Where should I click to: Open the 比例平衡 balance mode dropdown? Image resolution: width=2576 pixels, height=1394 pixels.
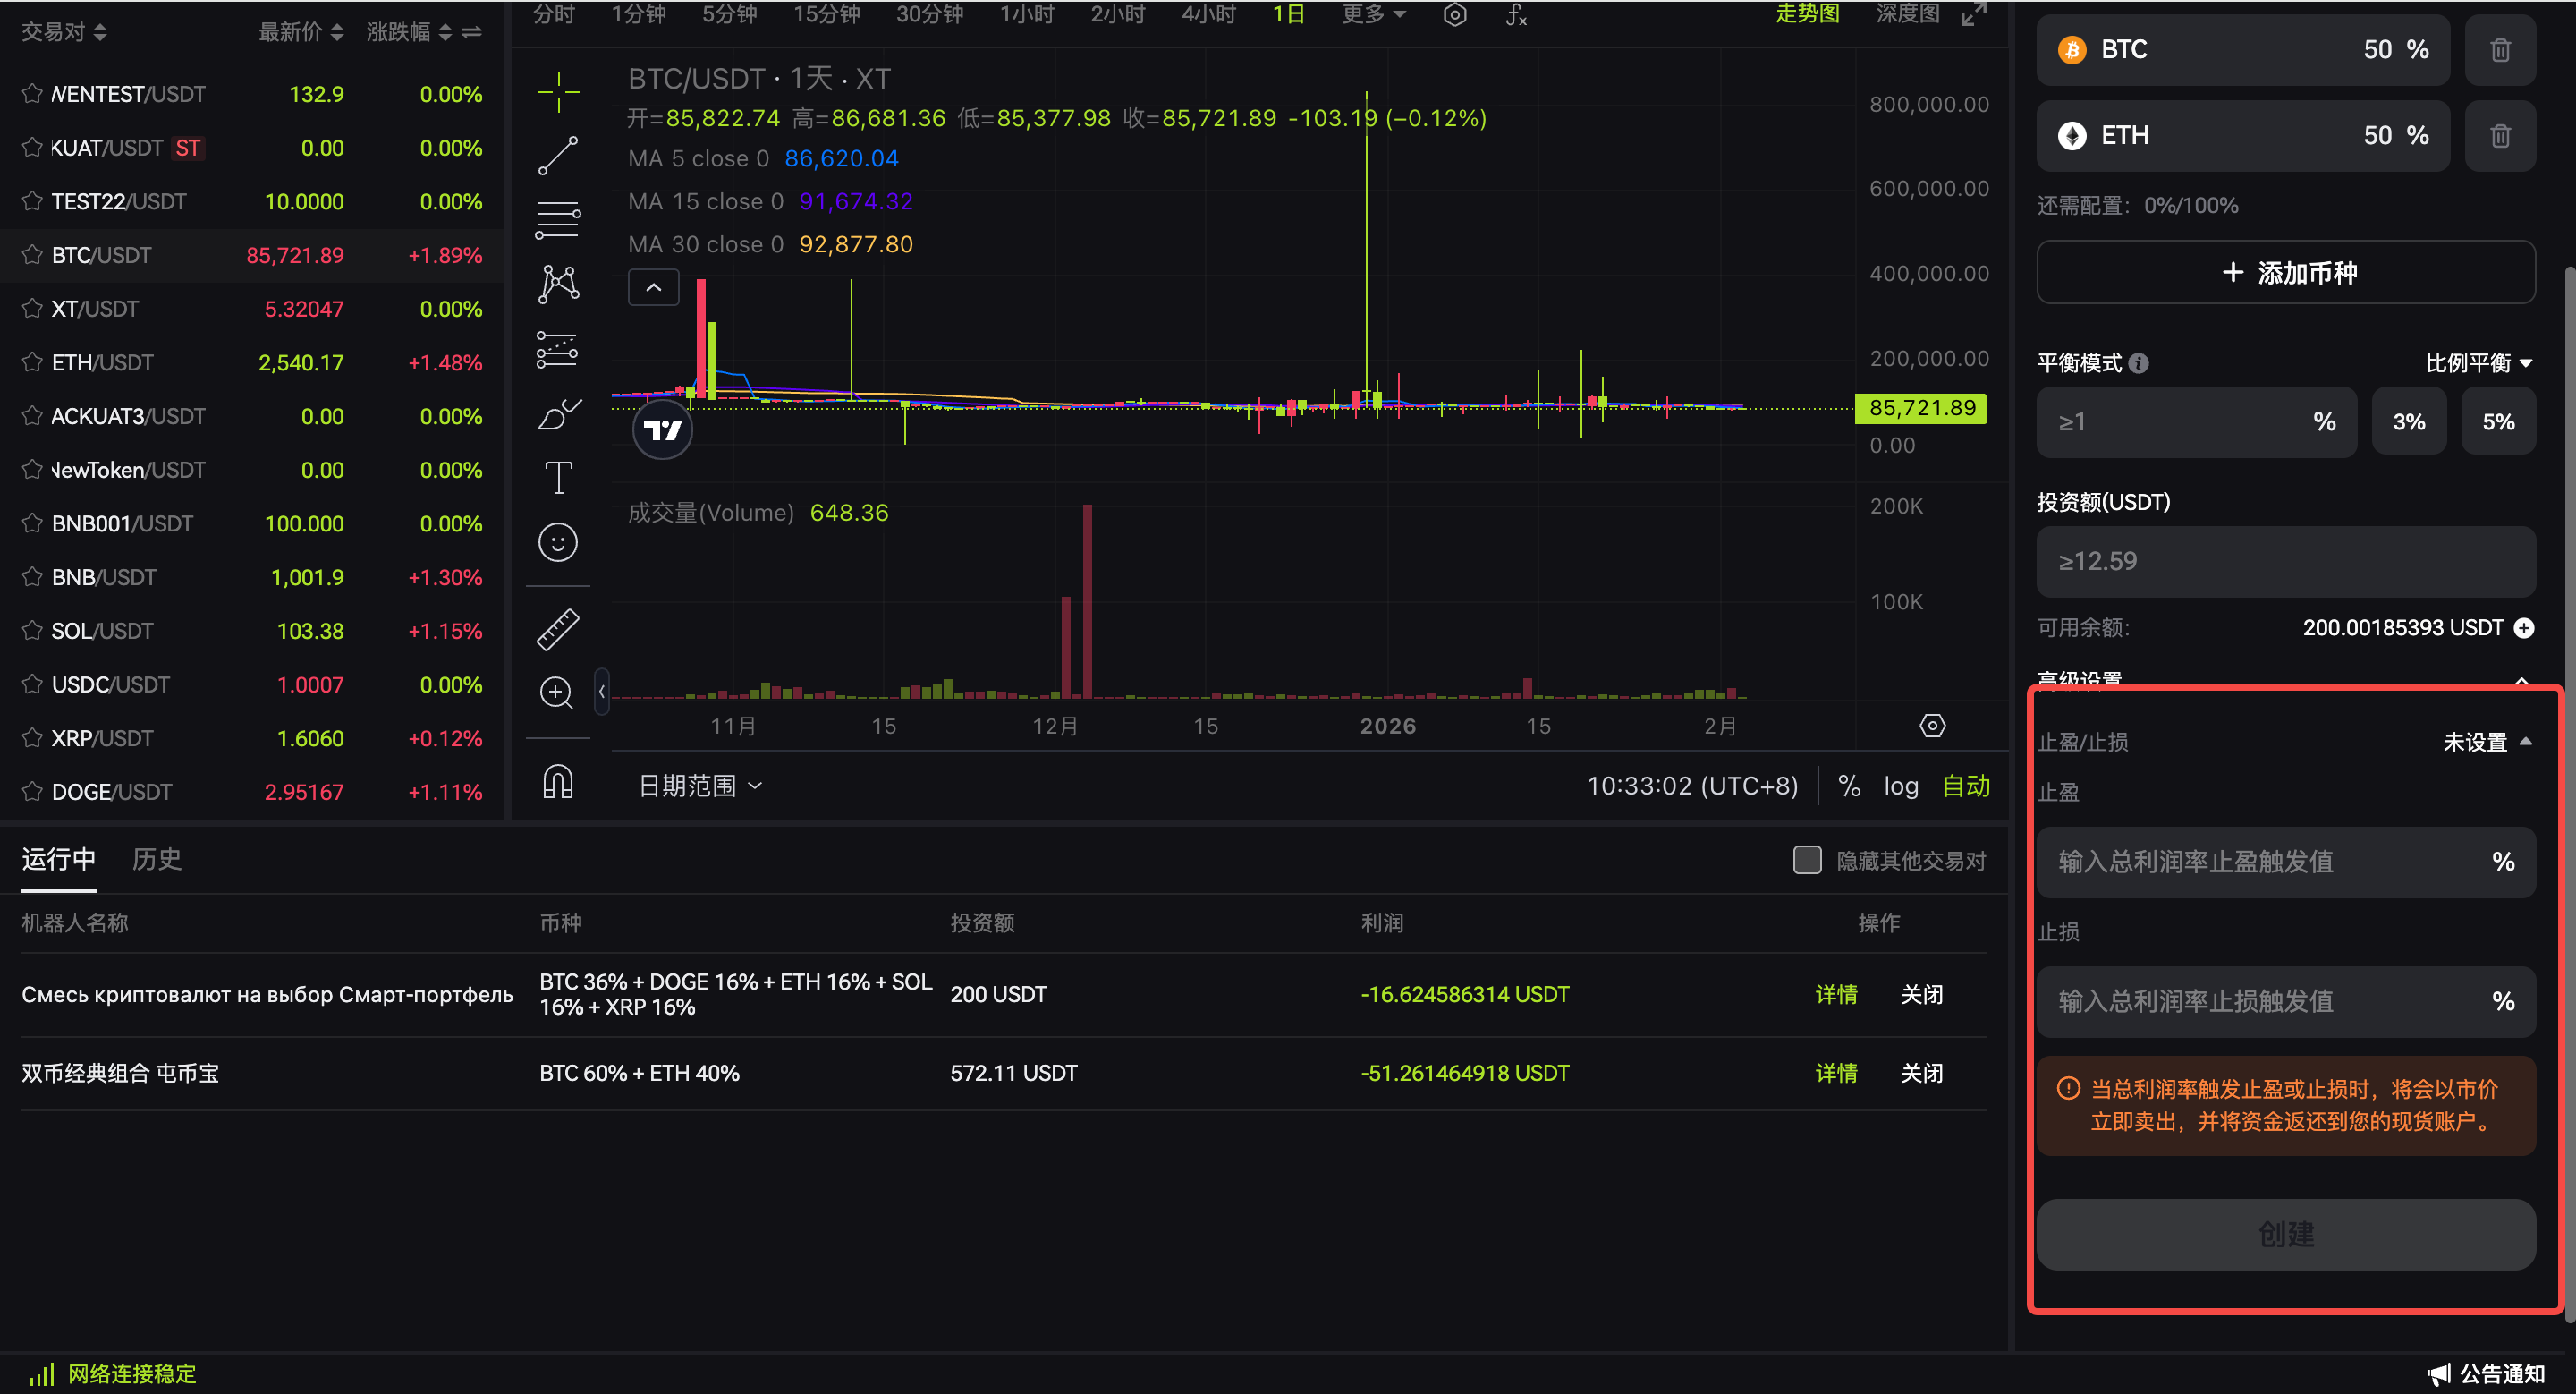click(x=2479, y=363)
